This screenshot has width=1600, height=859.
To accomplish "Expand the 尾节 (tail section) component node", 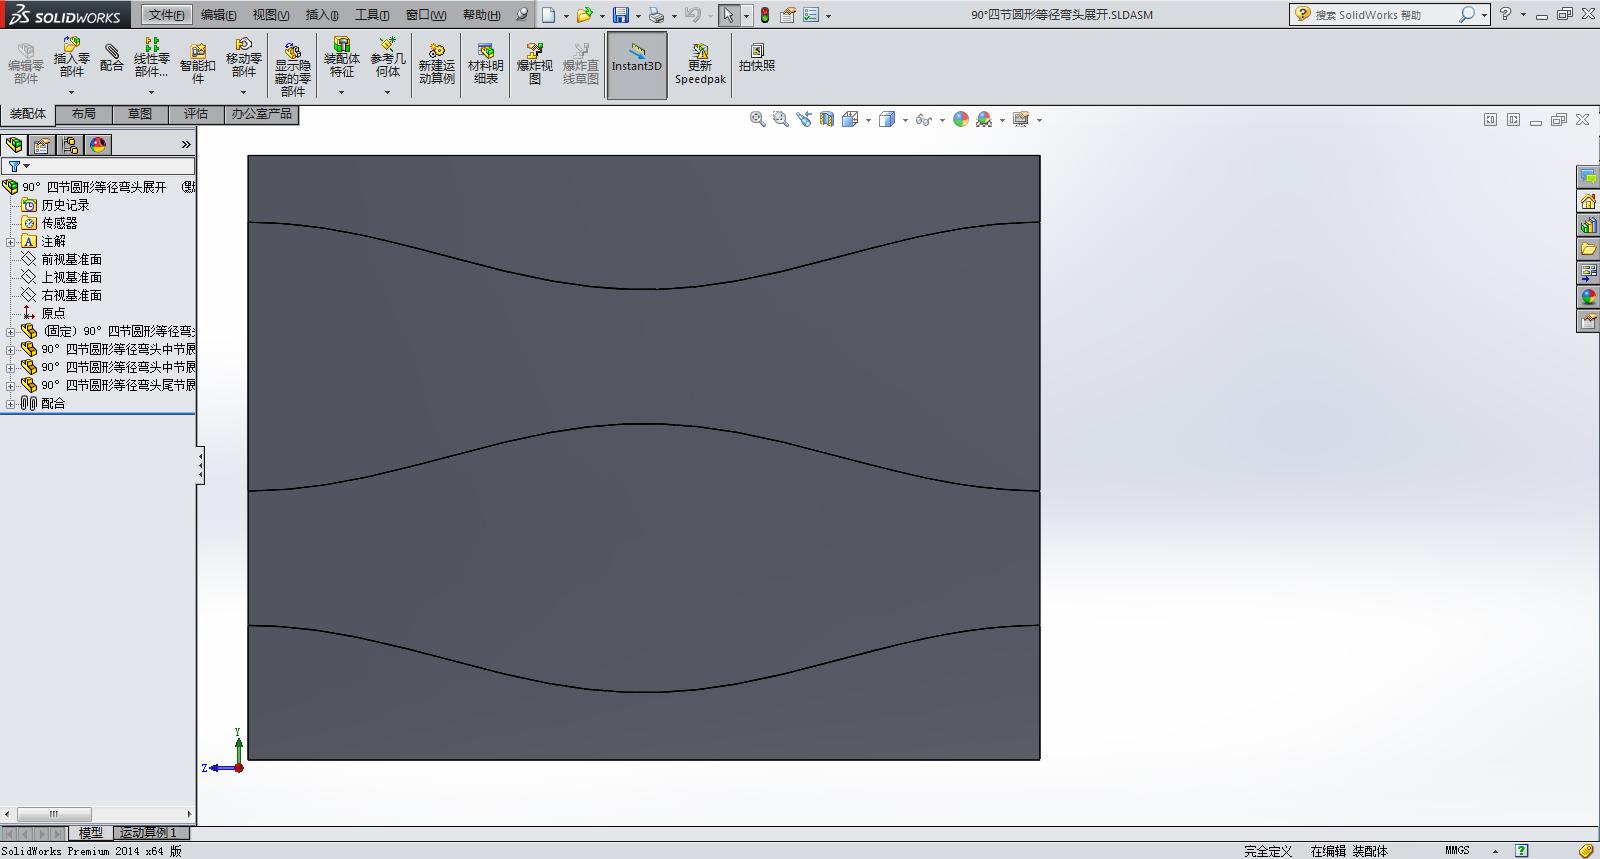I will pyautogui.click(x=11, y=386).
